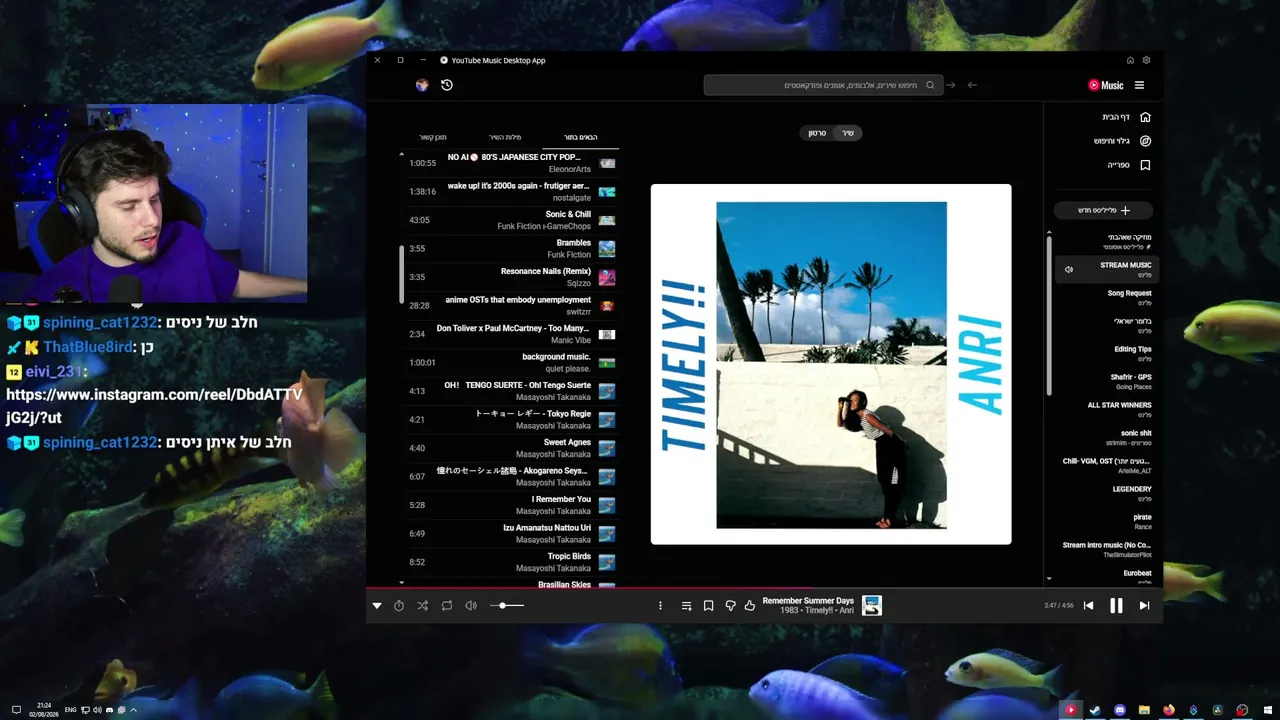The height and width of the screenshot is (720, 1280).
Task: Select the מילות השיר lyrics tab
Action: click(505, 137)
